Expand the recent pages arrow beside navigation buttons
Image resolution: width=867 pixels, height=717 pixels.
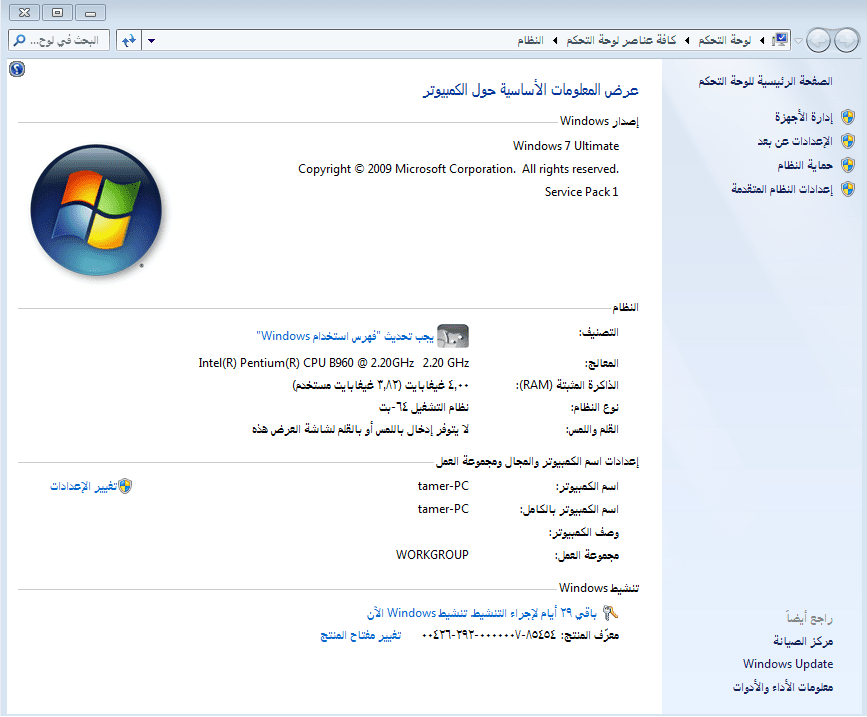[x=798, y=41]
